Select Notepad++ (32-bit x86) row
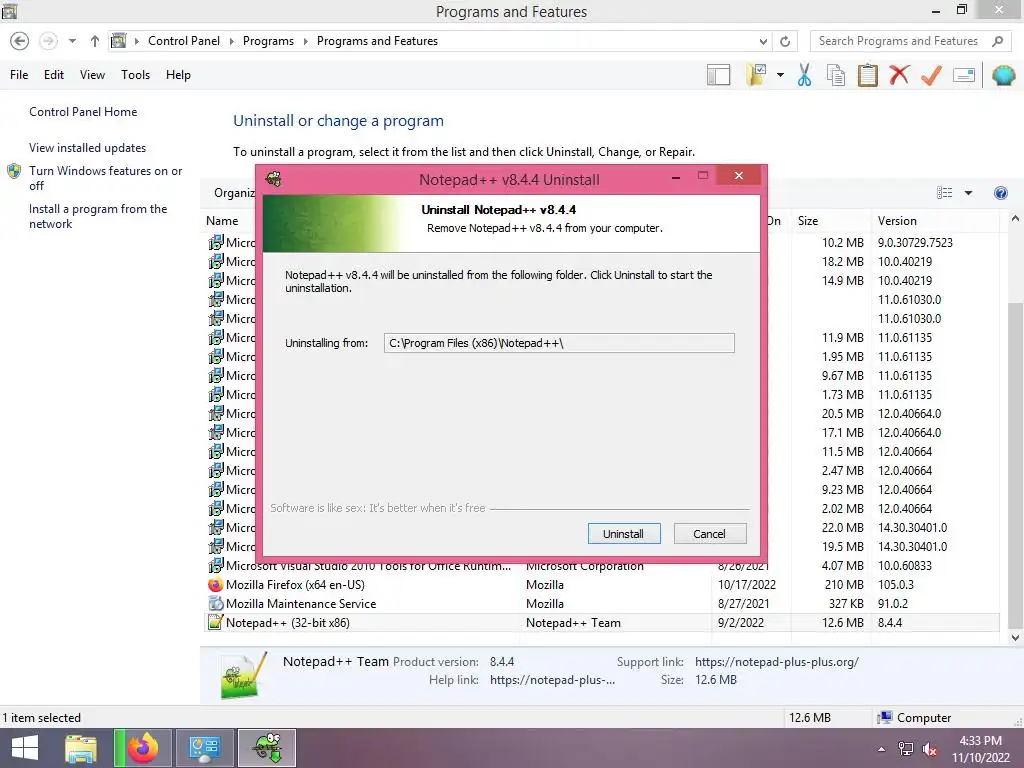Screen dimensions: 1024x768 pos(602,622)
